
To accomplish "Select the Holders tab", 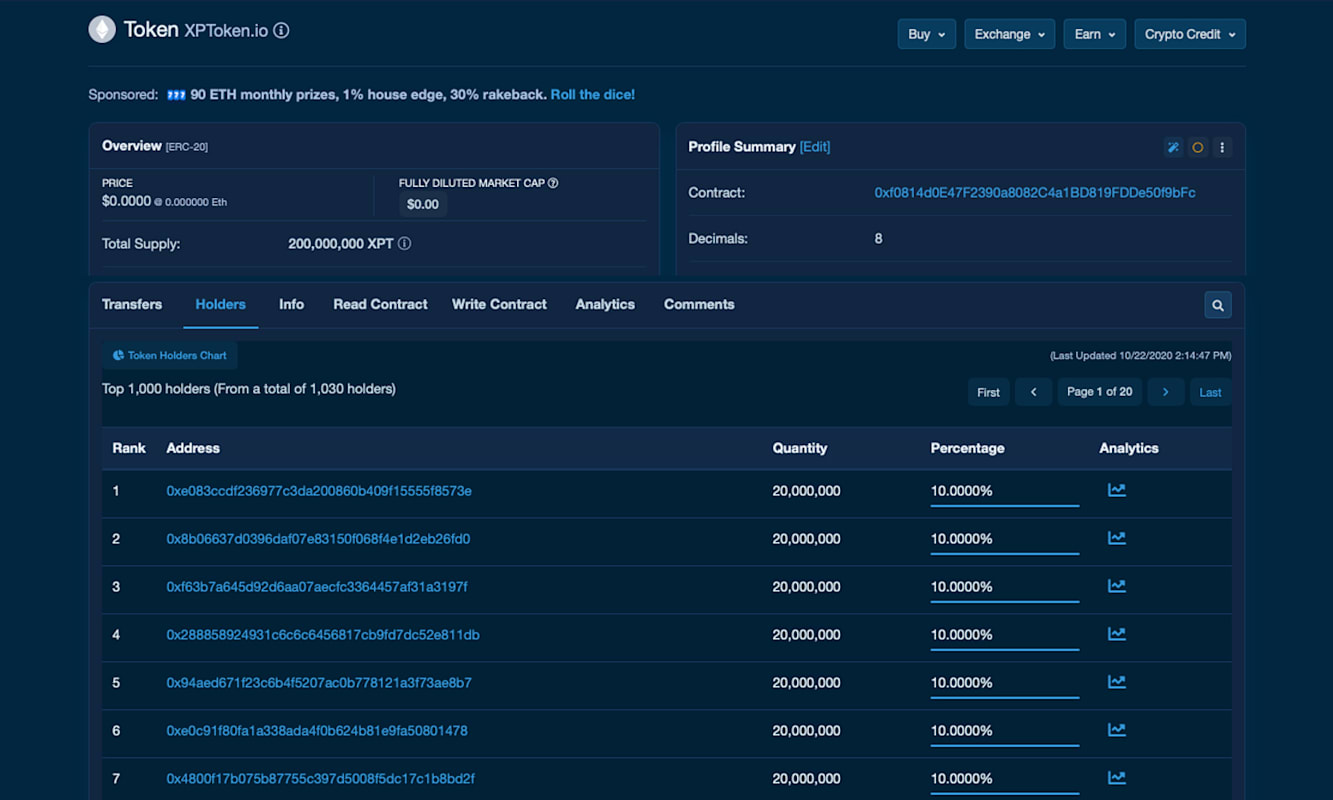I will pos(220,304).
